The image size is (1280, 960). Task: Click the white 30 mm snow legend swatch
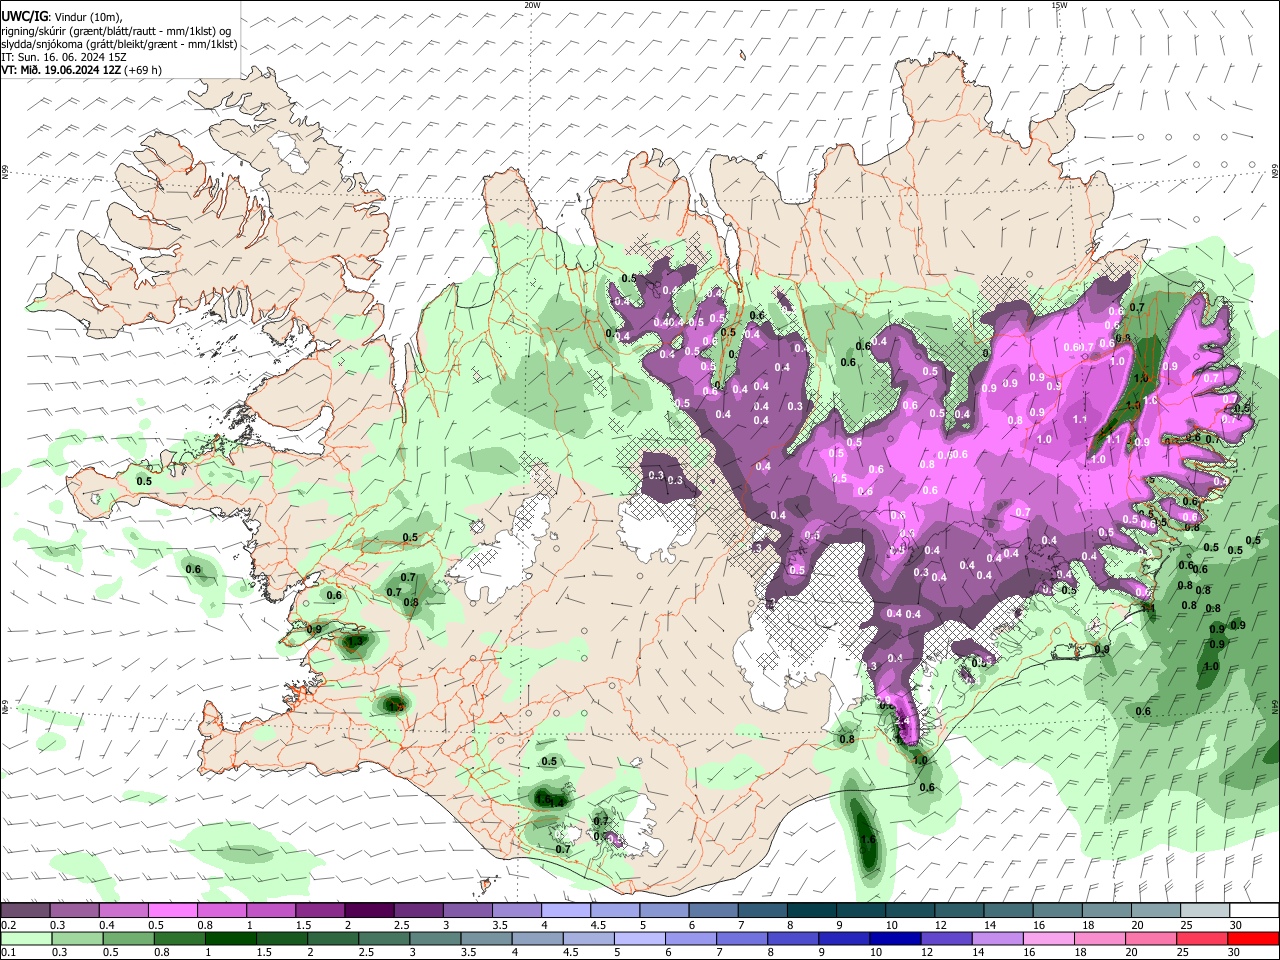[x=1254, y=910]
